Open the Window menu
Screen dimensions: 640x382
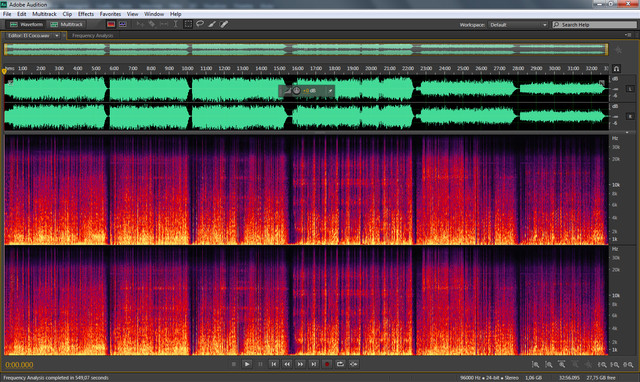tap(154, 14)
